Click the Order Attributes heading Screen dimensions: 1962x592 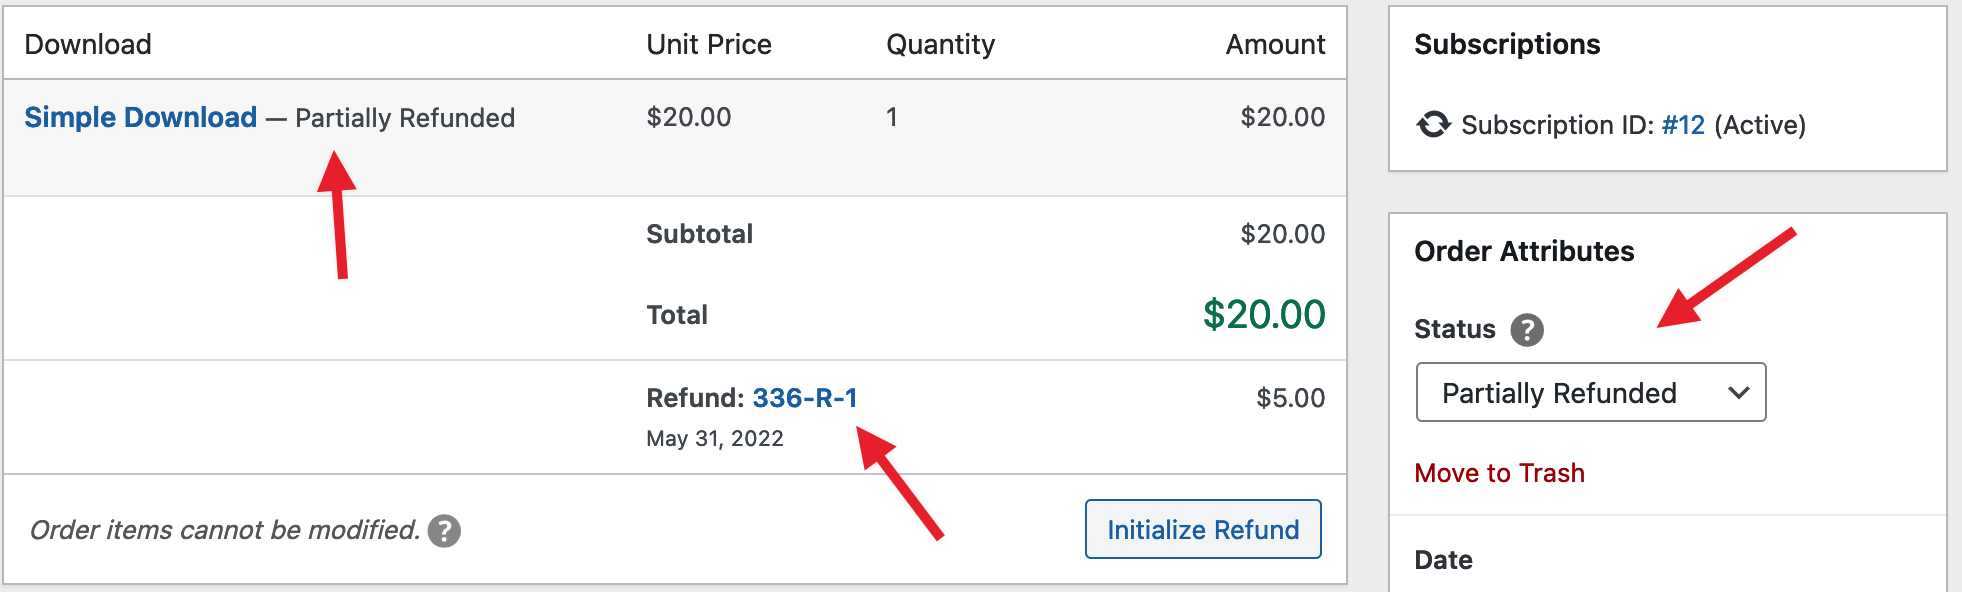coord(1524,251)
